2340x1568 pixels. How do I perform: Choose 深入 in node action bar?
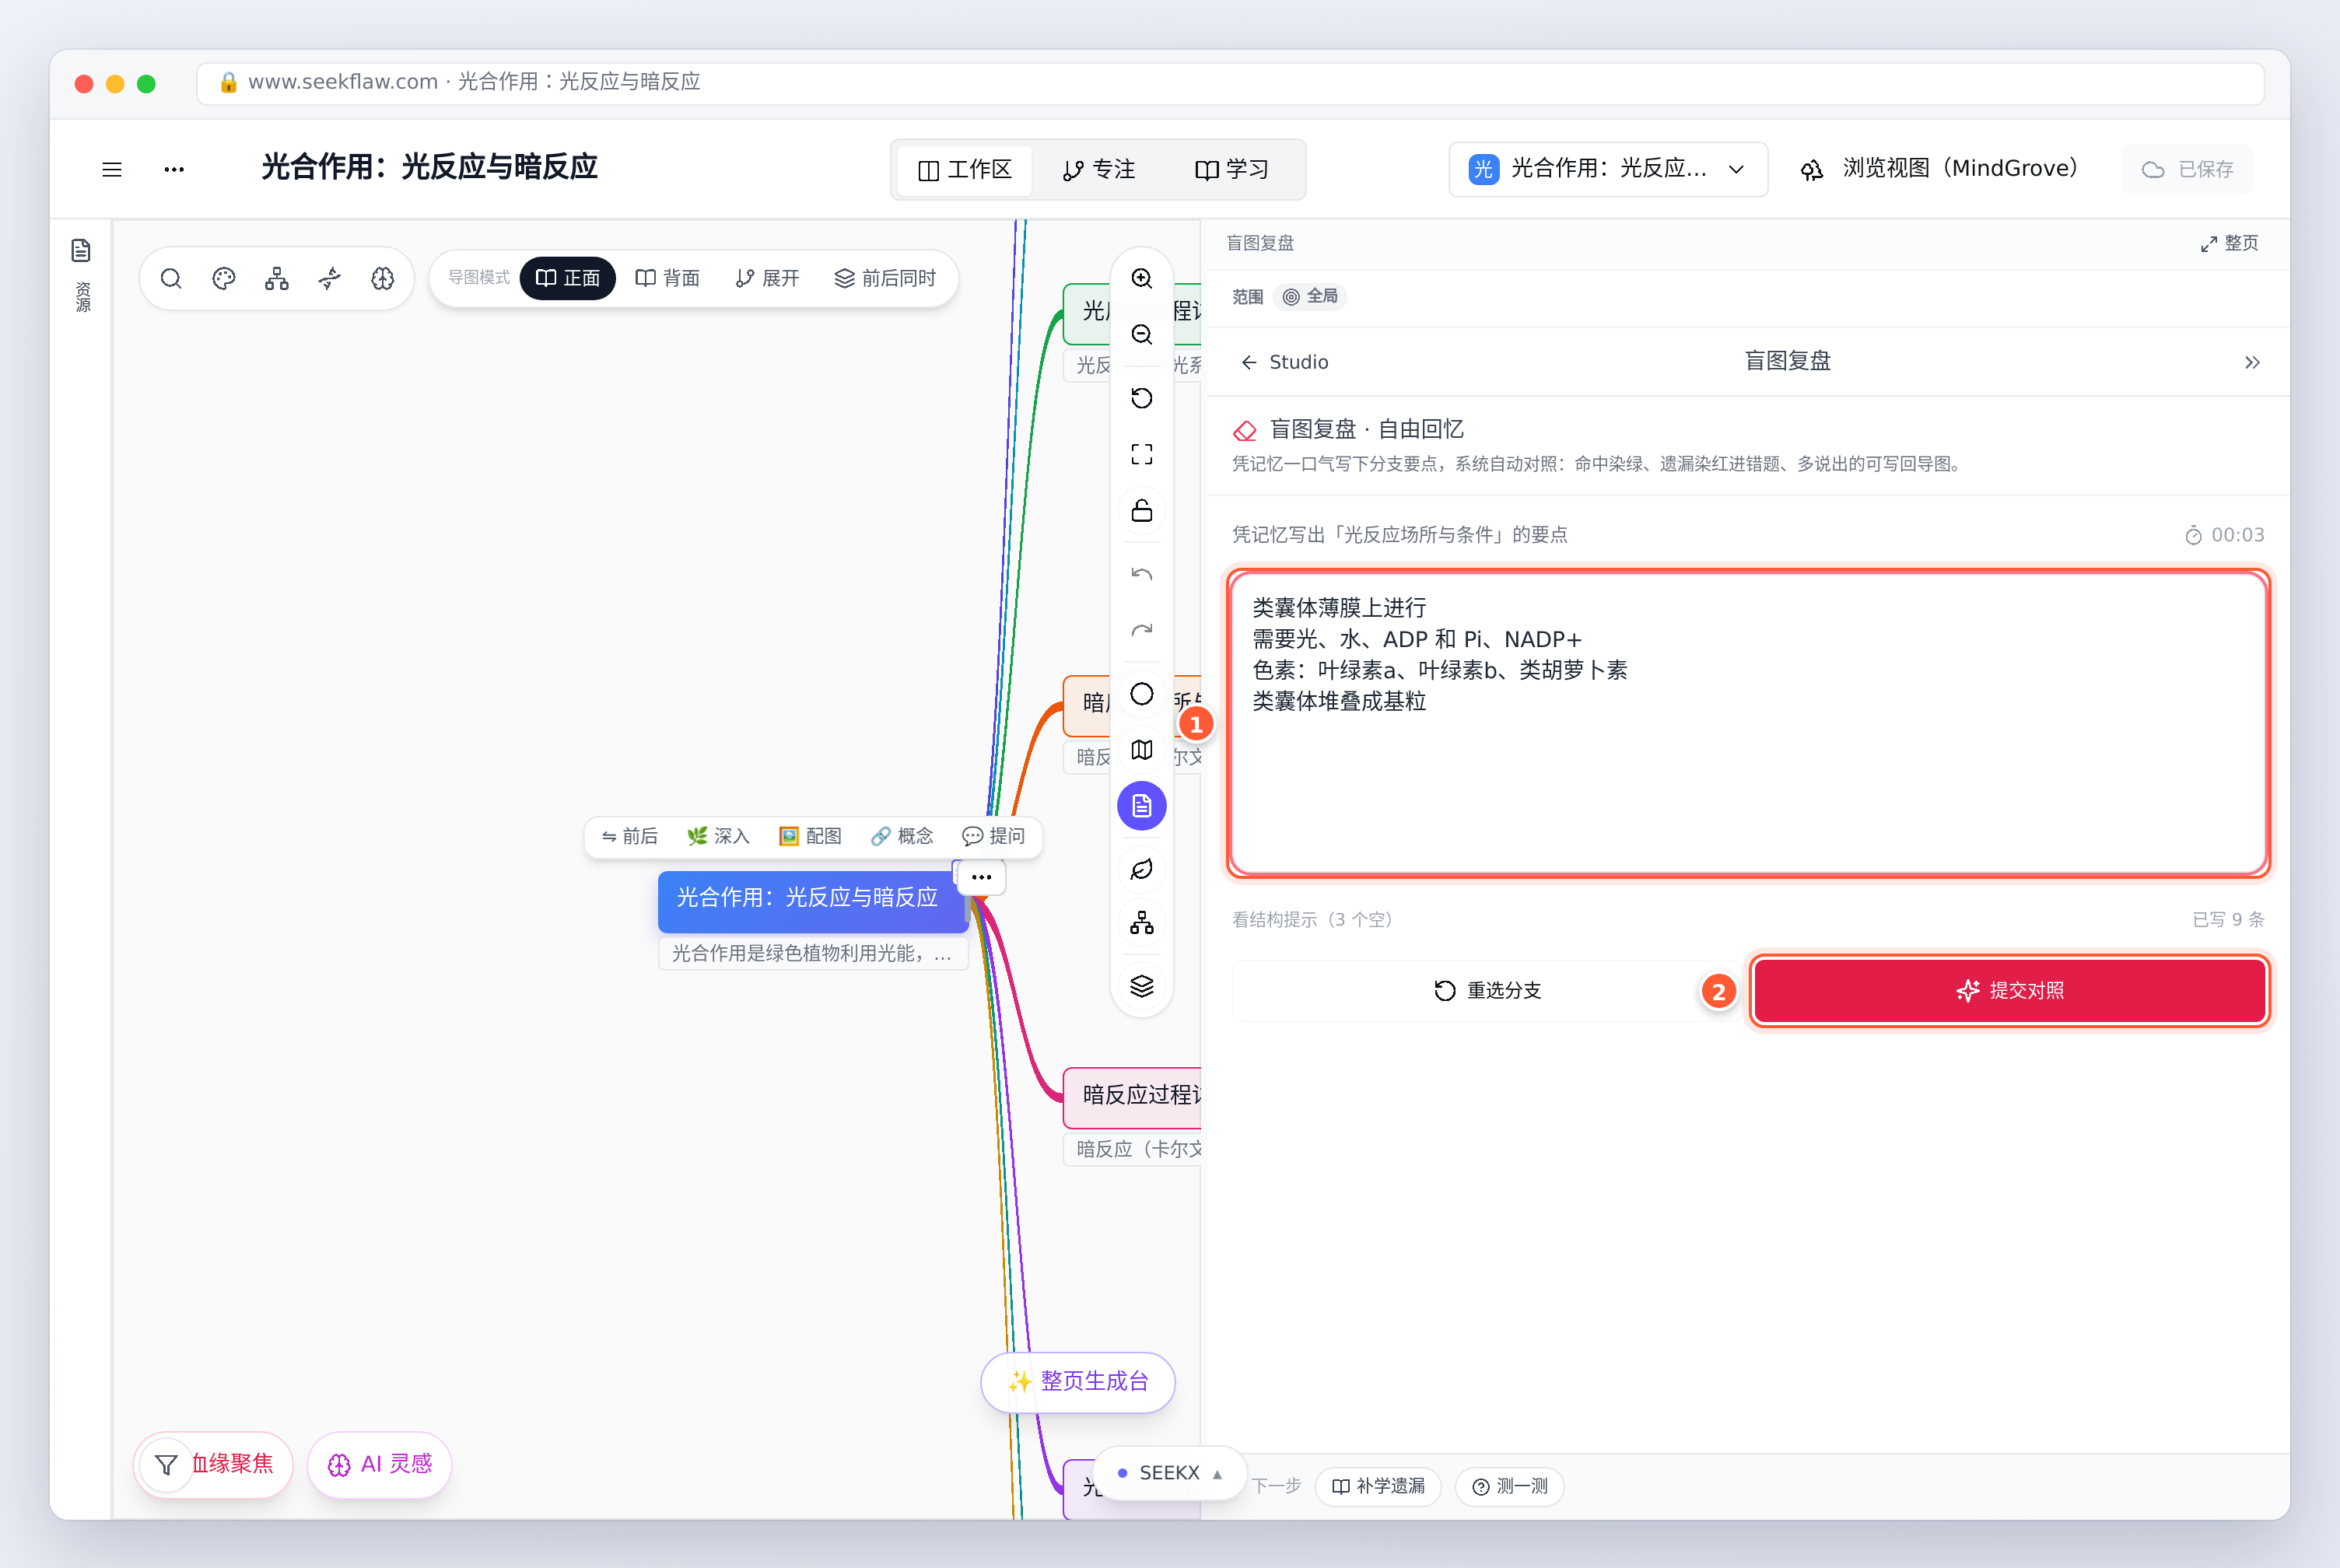[718, 837]
